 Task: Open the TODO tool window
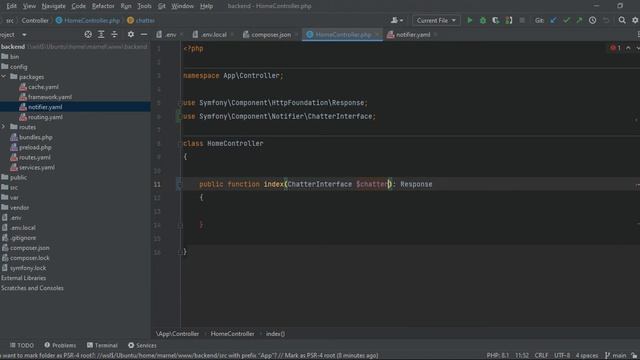(x=22, y=345)
